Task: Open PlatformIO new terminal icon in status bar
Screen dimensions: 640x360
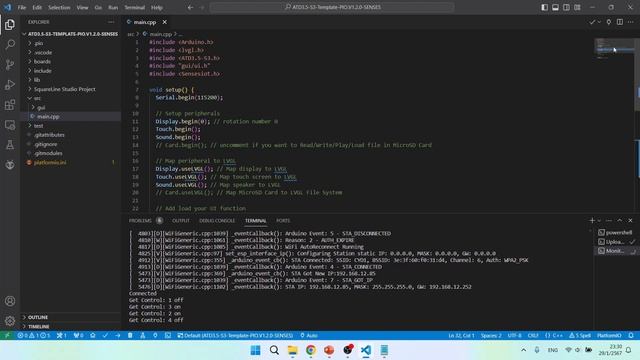Action: 168,336
